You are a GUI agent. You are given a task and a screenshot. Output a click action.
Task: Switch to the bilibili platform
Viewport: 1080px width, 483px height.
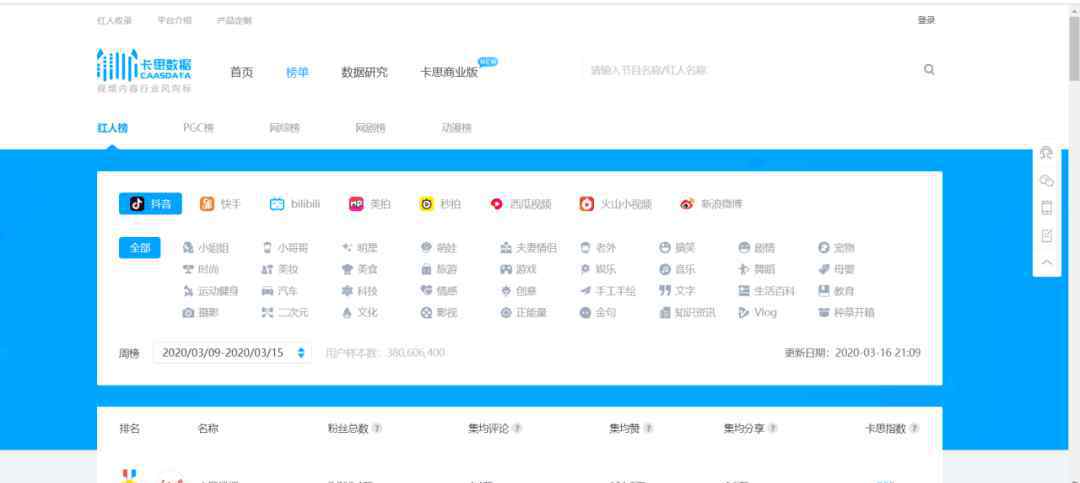(x=295, y=204)
